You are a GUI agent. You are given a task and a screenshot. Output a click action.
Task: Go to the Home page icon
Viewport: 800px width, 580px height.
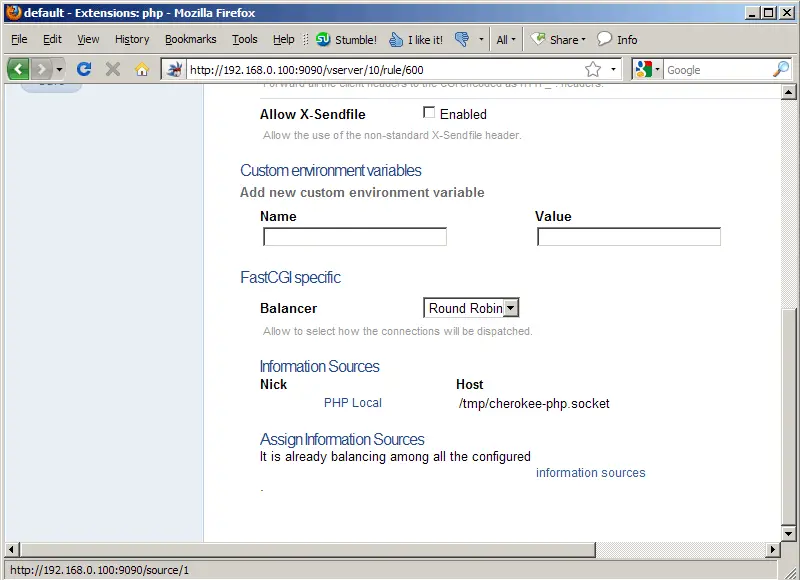point(142,69)
